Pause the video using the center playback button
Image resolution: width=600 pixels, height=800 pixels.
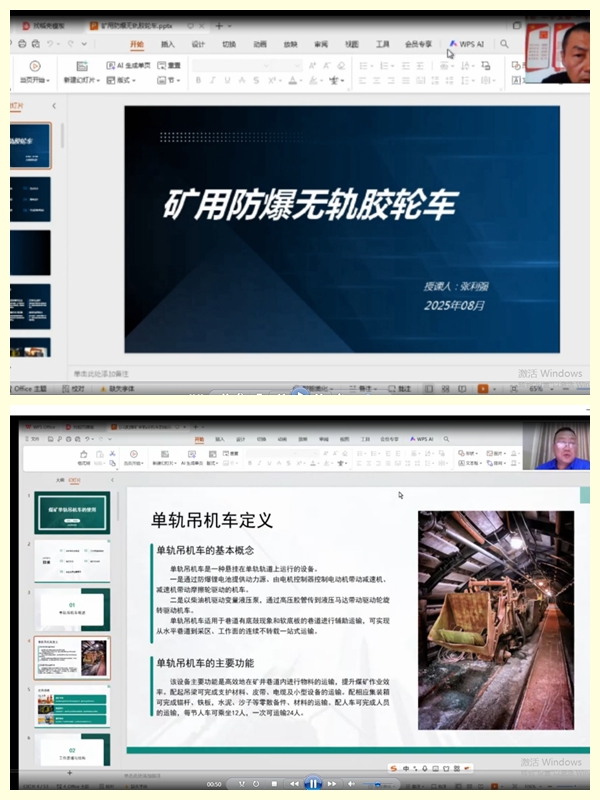312,784
